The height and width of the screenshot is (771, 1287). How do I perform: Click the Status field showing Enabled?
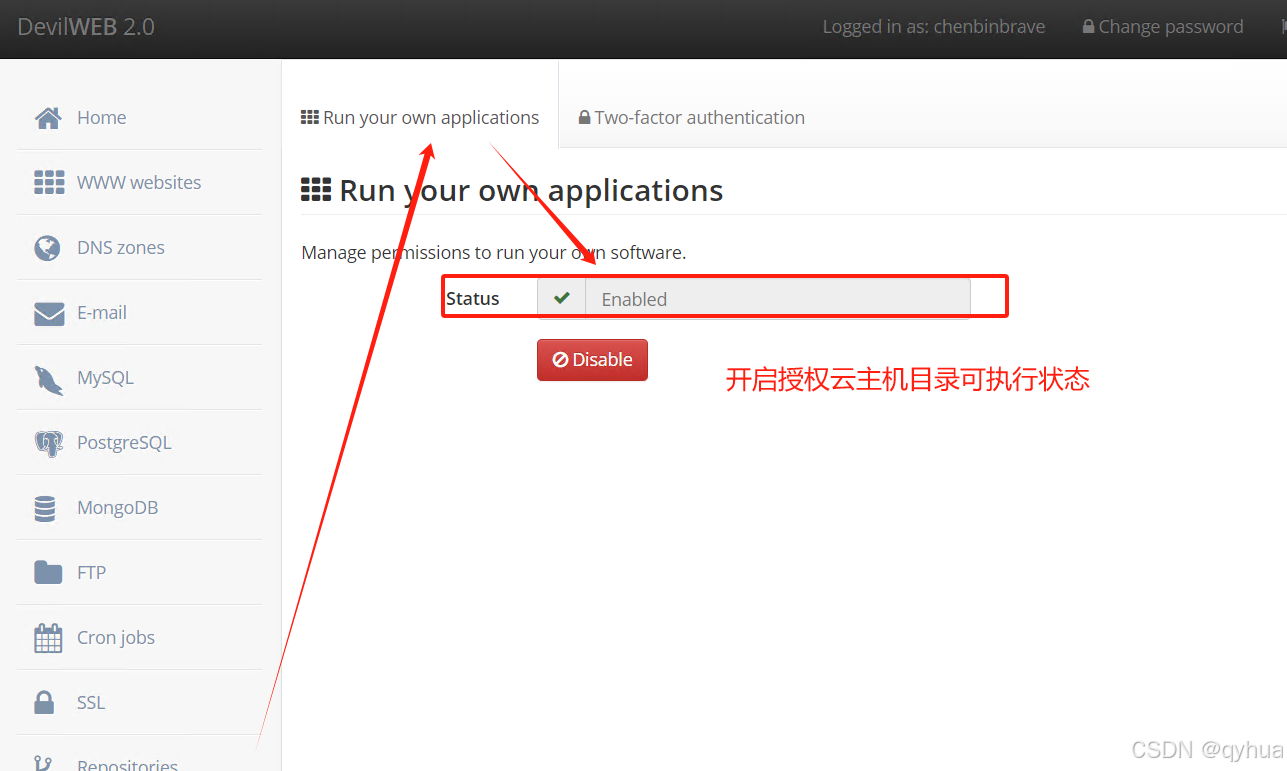[x=776, y=299]
